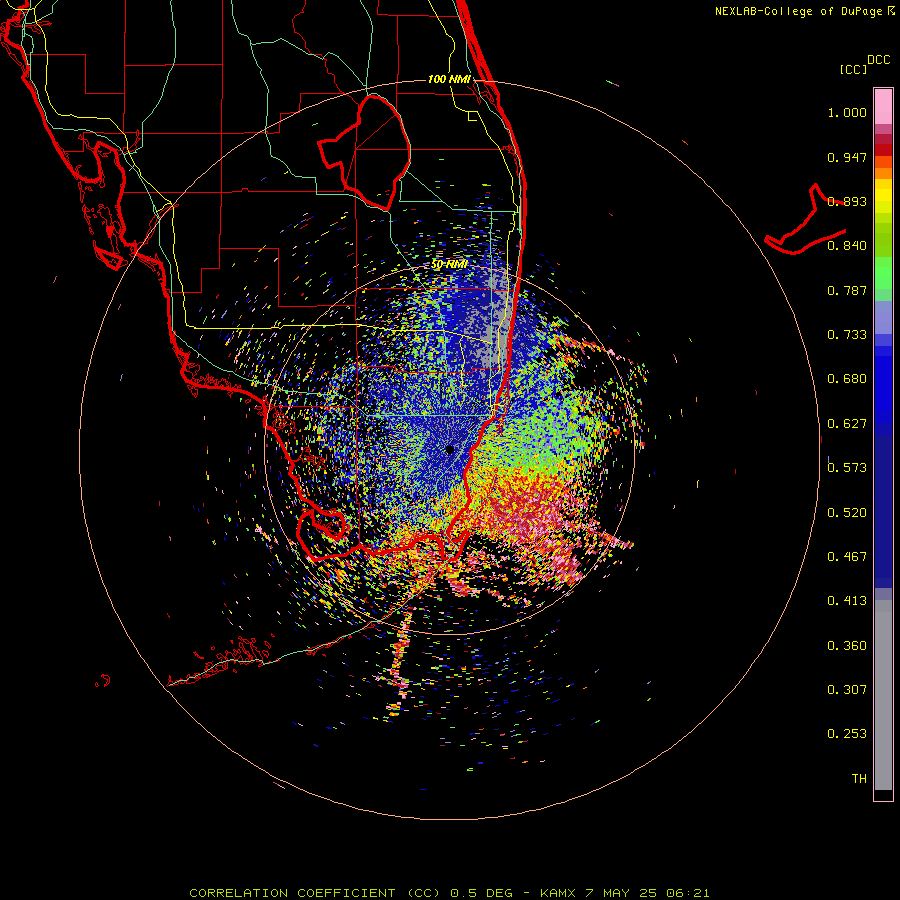Image resolution: width=900 pixels, height=900 pixels.
Task: Click the 0.520 color scale value
Action: 847,513
